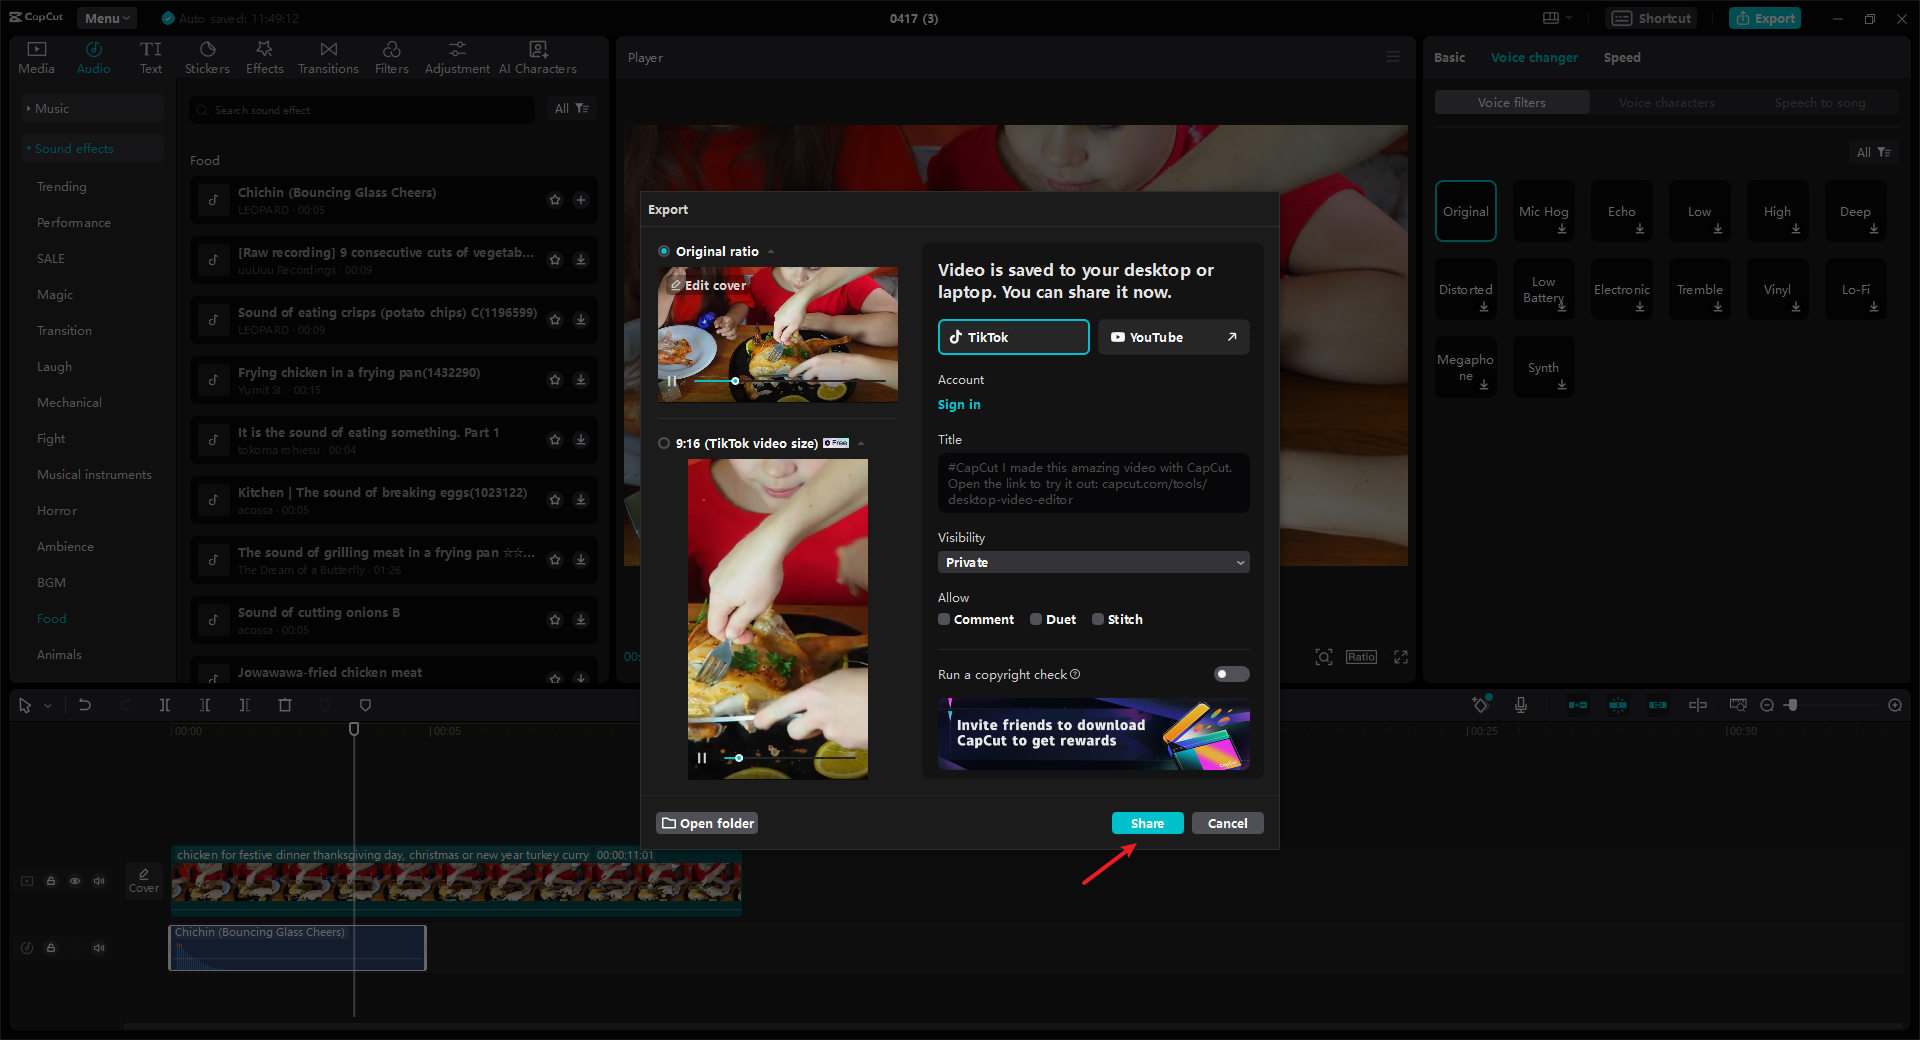Choose TikTok as share destination
This screenshot has height=1040, width=1920.
[x=1013, y=337]
